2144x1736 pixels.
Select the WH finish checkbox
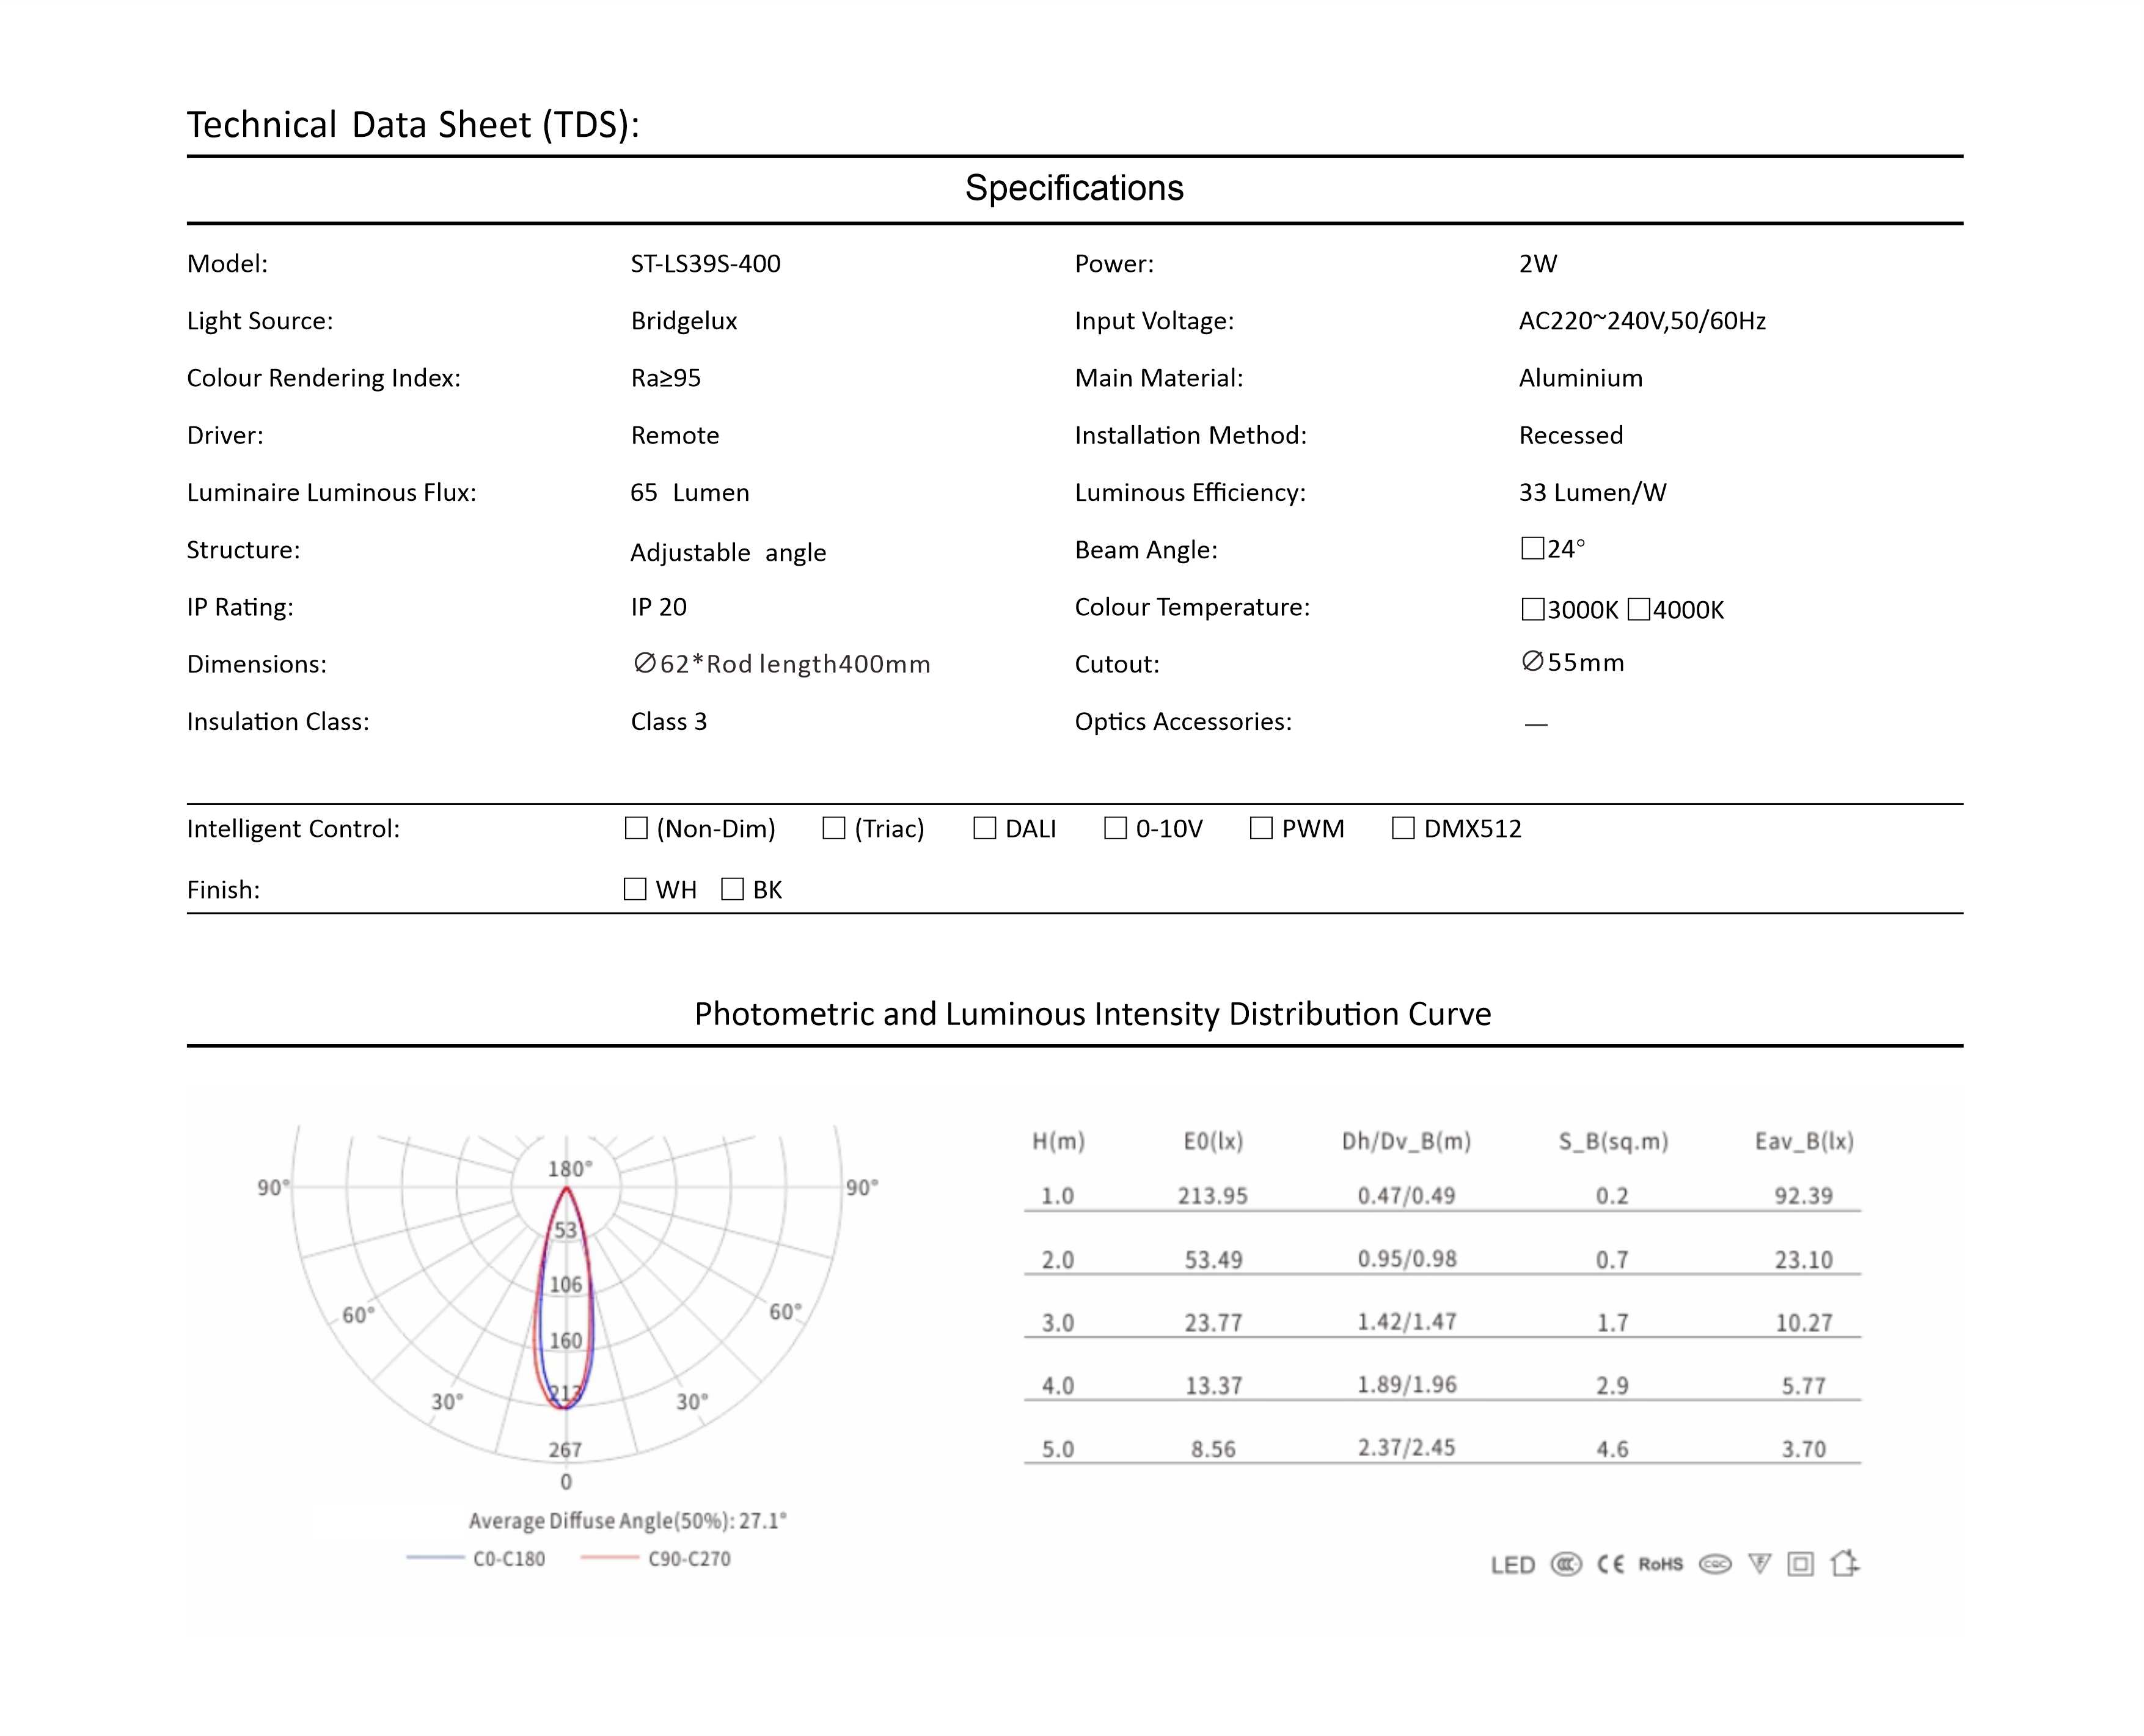coord(635,889)
